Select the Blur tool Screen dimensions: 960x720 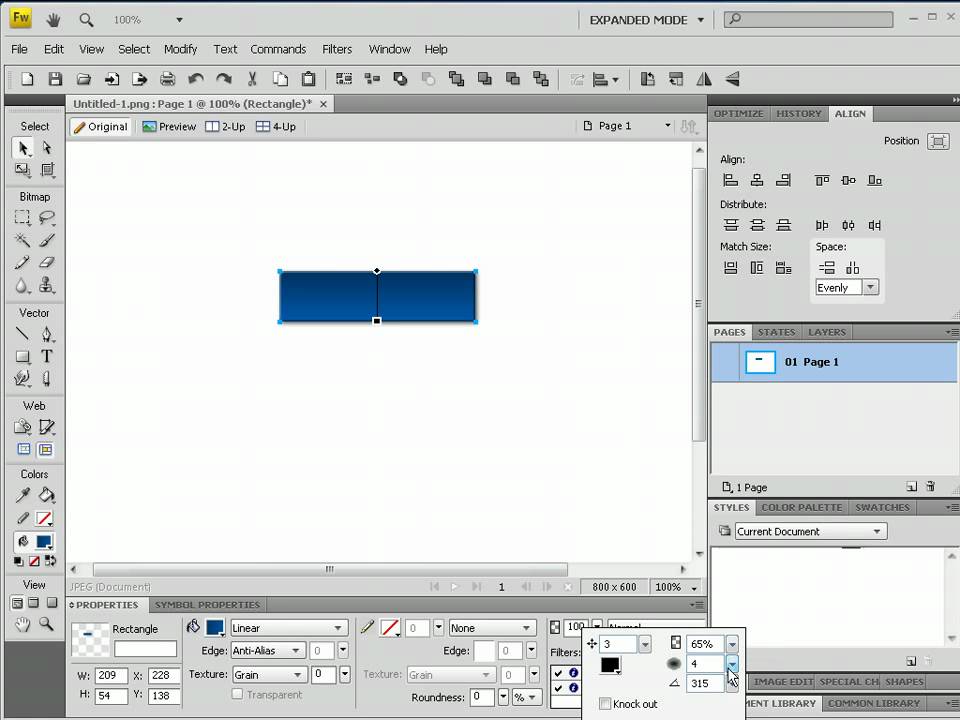pyautogui.click(x=23, y=285)
